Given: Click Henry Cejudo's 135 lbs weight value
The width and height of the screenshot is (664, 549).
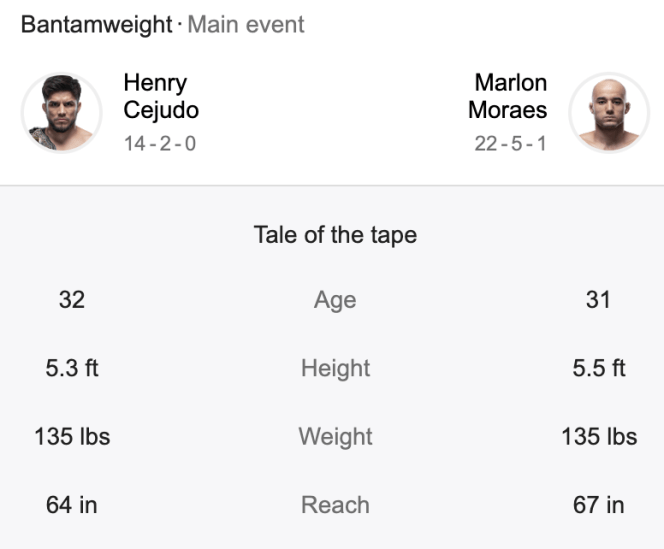Looking at the screenshot, I should pyautogui.click(x=72, y=437).
